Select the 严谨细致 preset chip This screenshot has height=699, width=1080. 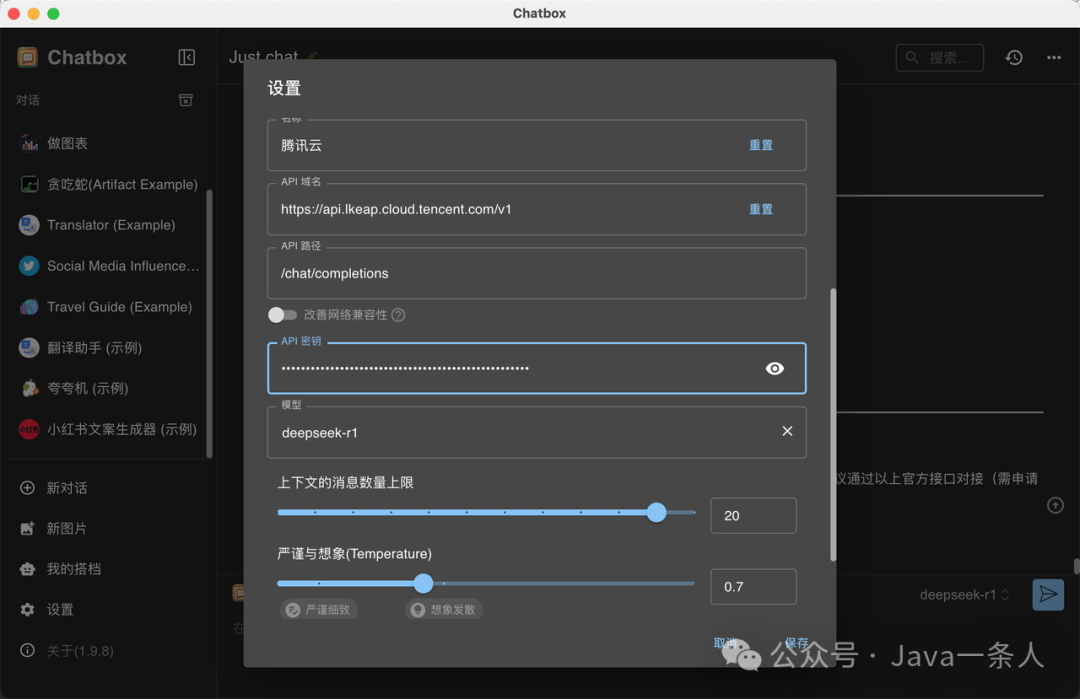pyautogui.click(x=319, y=609)
